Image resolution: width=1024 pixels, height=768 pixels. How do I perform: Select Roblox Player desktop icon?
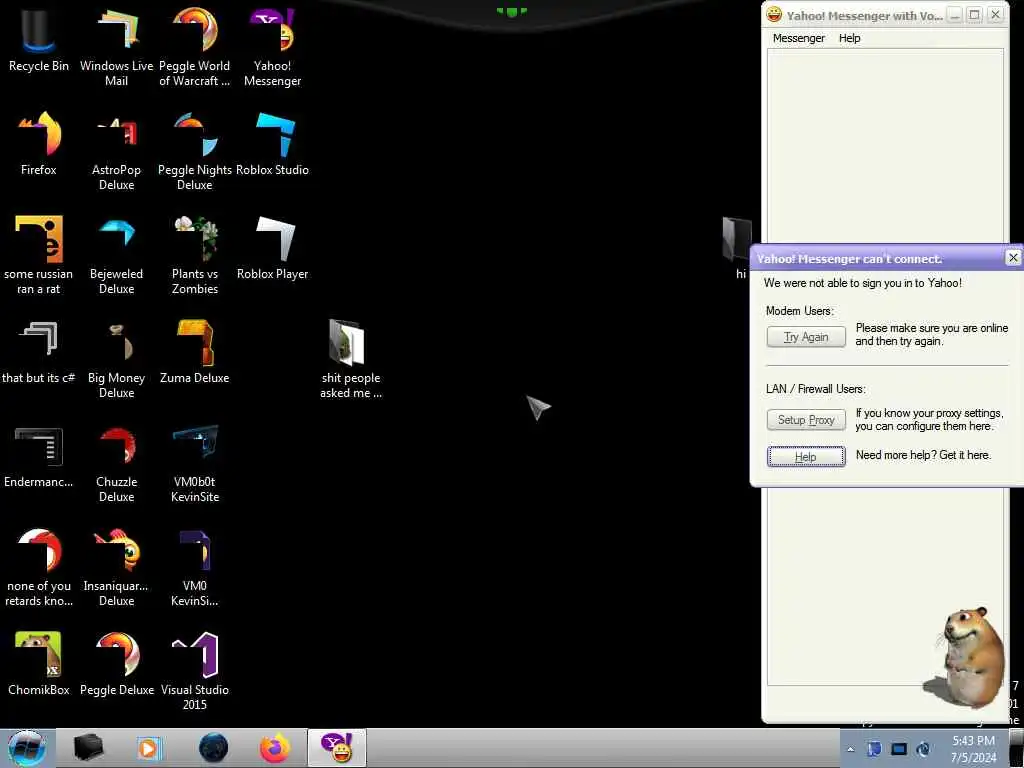(x=272, y=248)
